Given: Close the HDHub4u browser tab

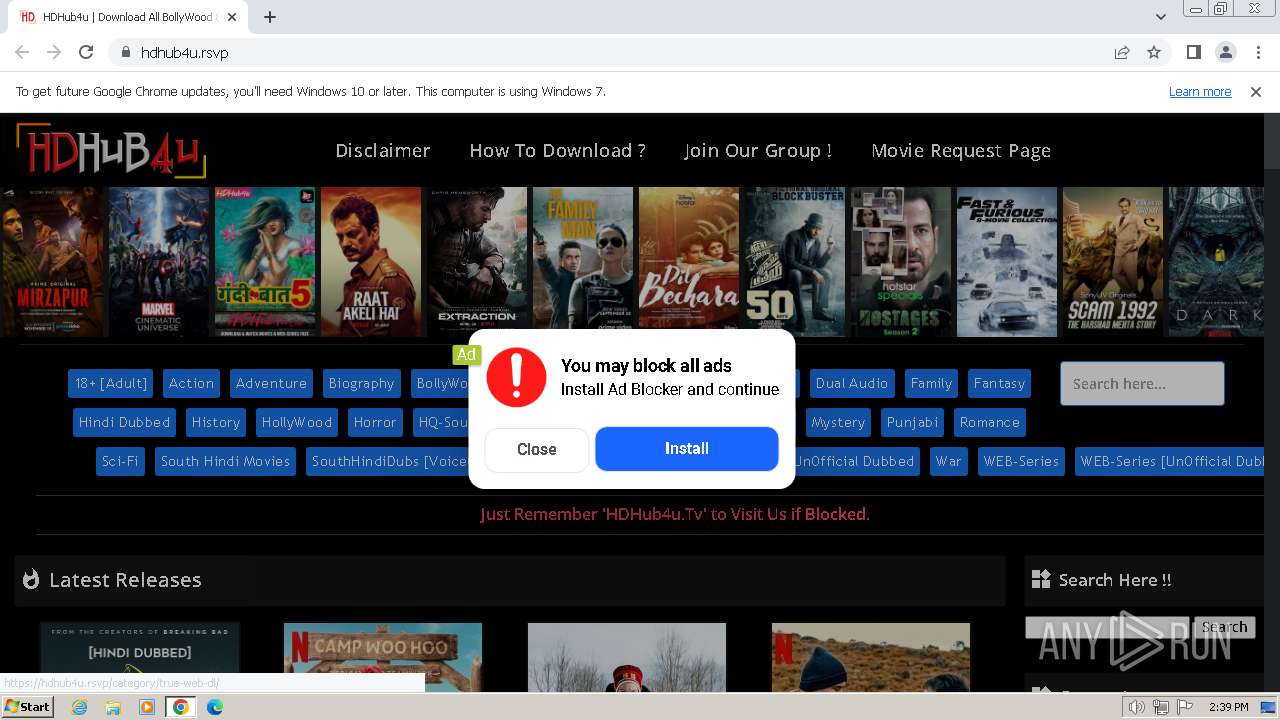Looking at the screenshot, I should [232, 17].
